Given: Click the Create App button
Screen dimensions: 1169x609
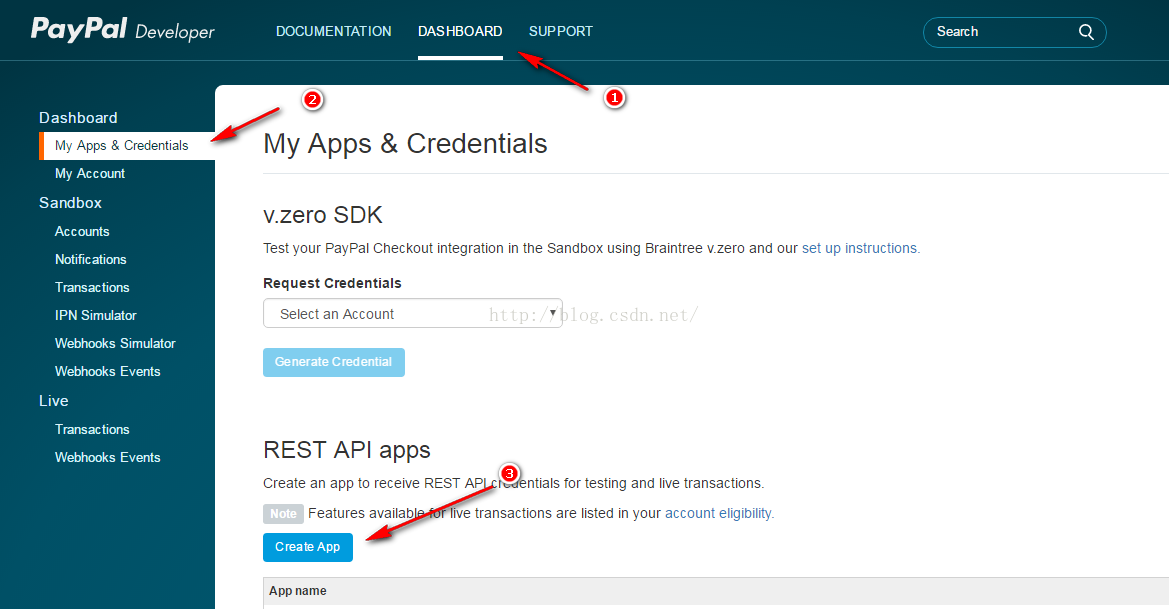Looking at the screenshot, I should tap(308, 547).
